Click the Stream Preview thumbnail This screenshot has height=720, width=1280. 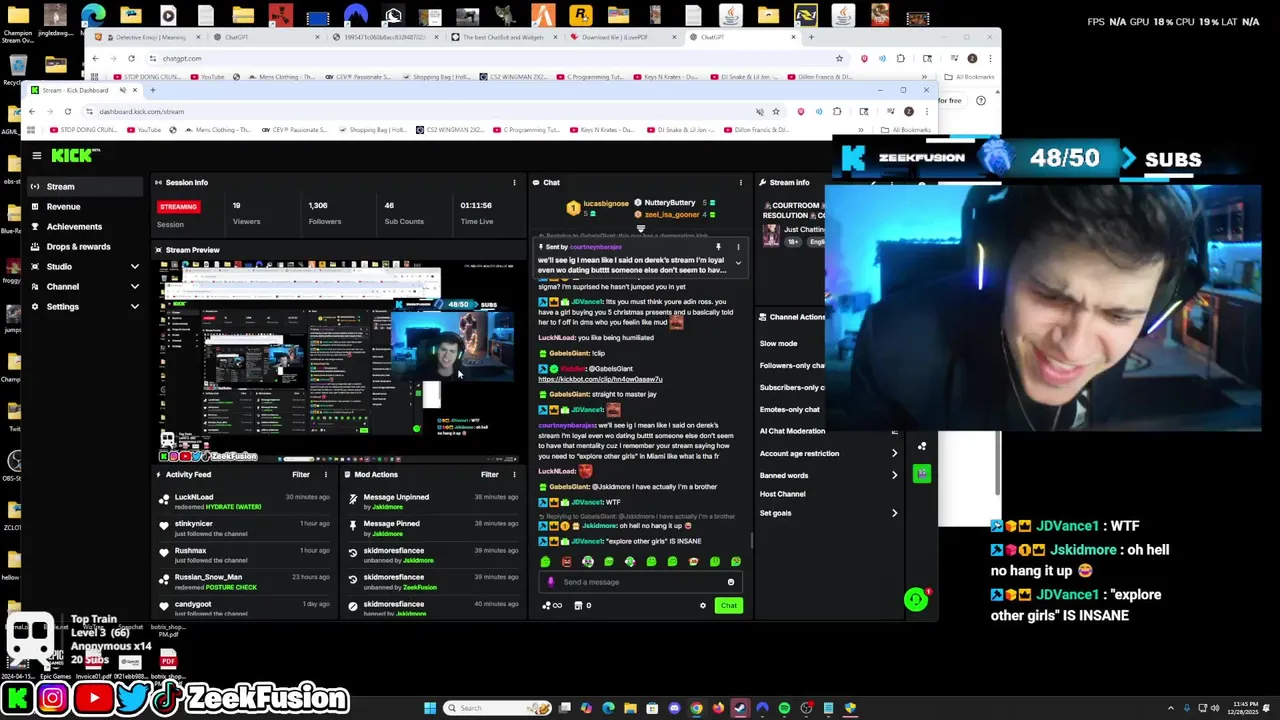(x=337, y=361)
